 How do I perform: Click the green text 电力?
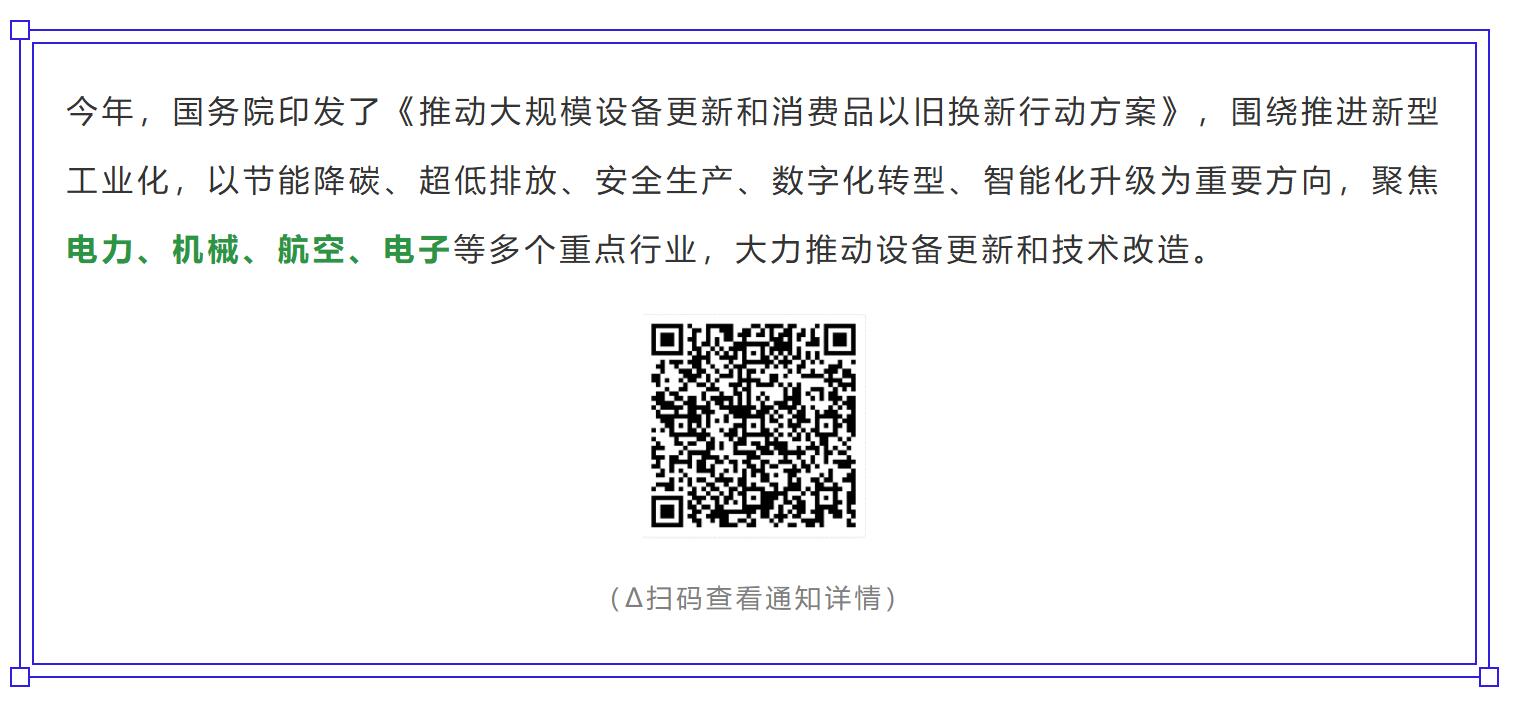point(101,249)
